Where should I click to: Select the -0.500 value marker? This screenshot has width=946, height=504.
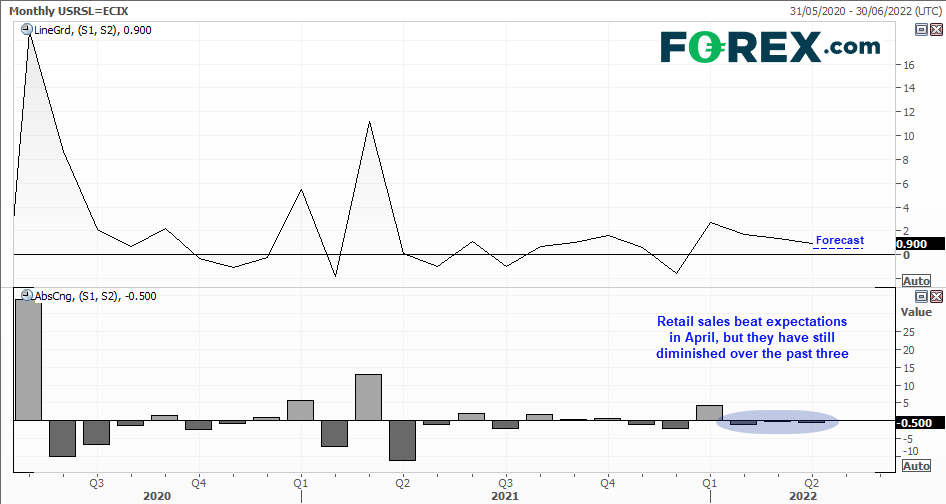pyautogui.click(x=914, y=423)
